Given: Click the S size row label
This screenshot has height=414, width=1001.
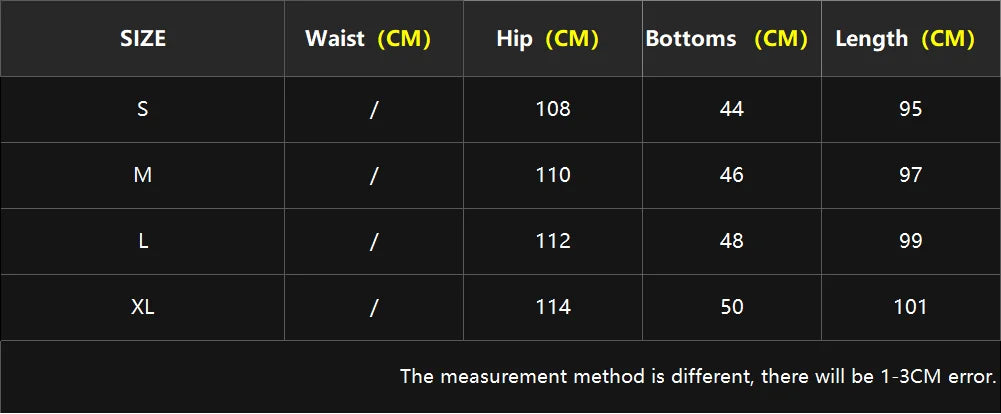Looking at the screenshot, I should coord(143,109).
